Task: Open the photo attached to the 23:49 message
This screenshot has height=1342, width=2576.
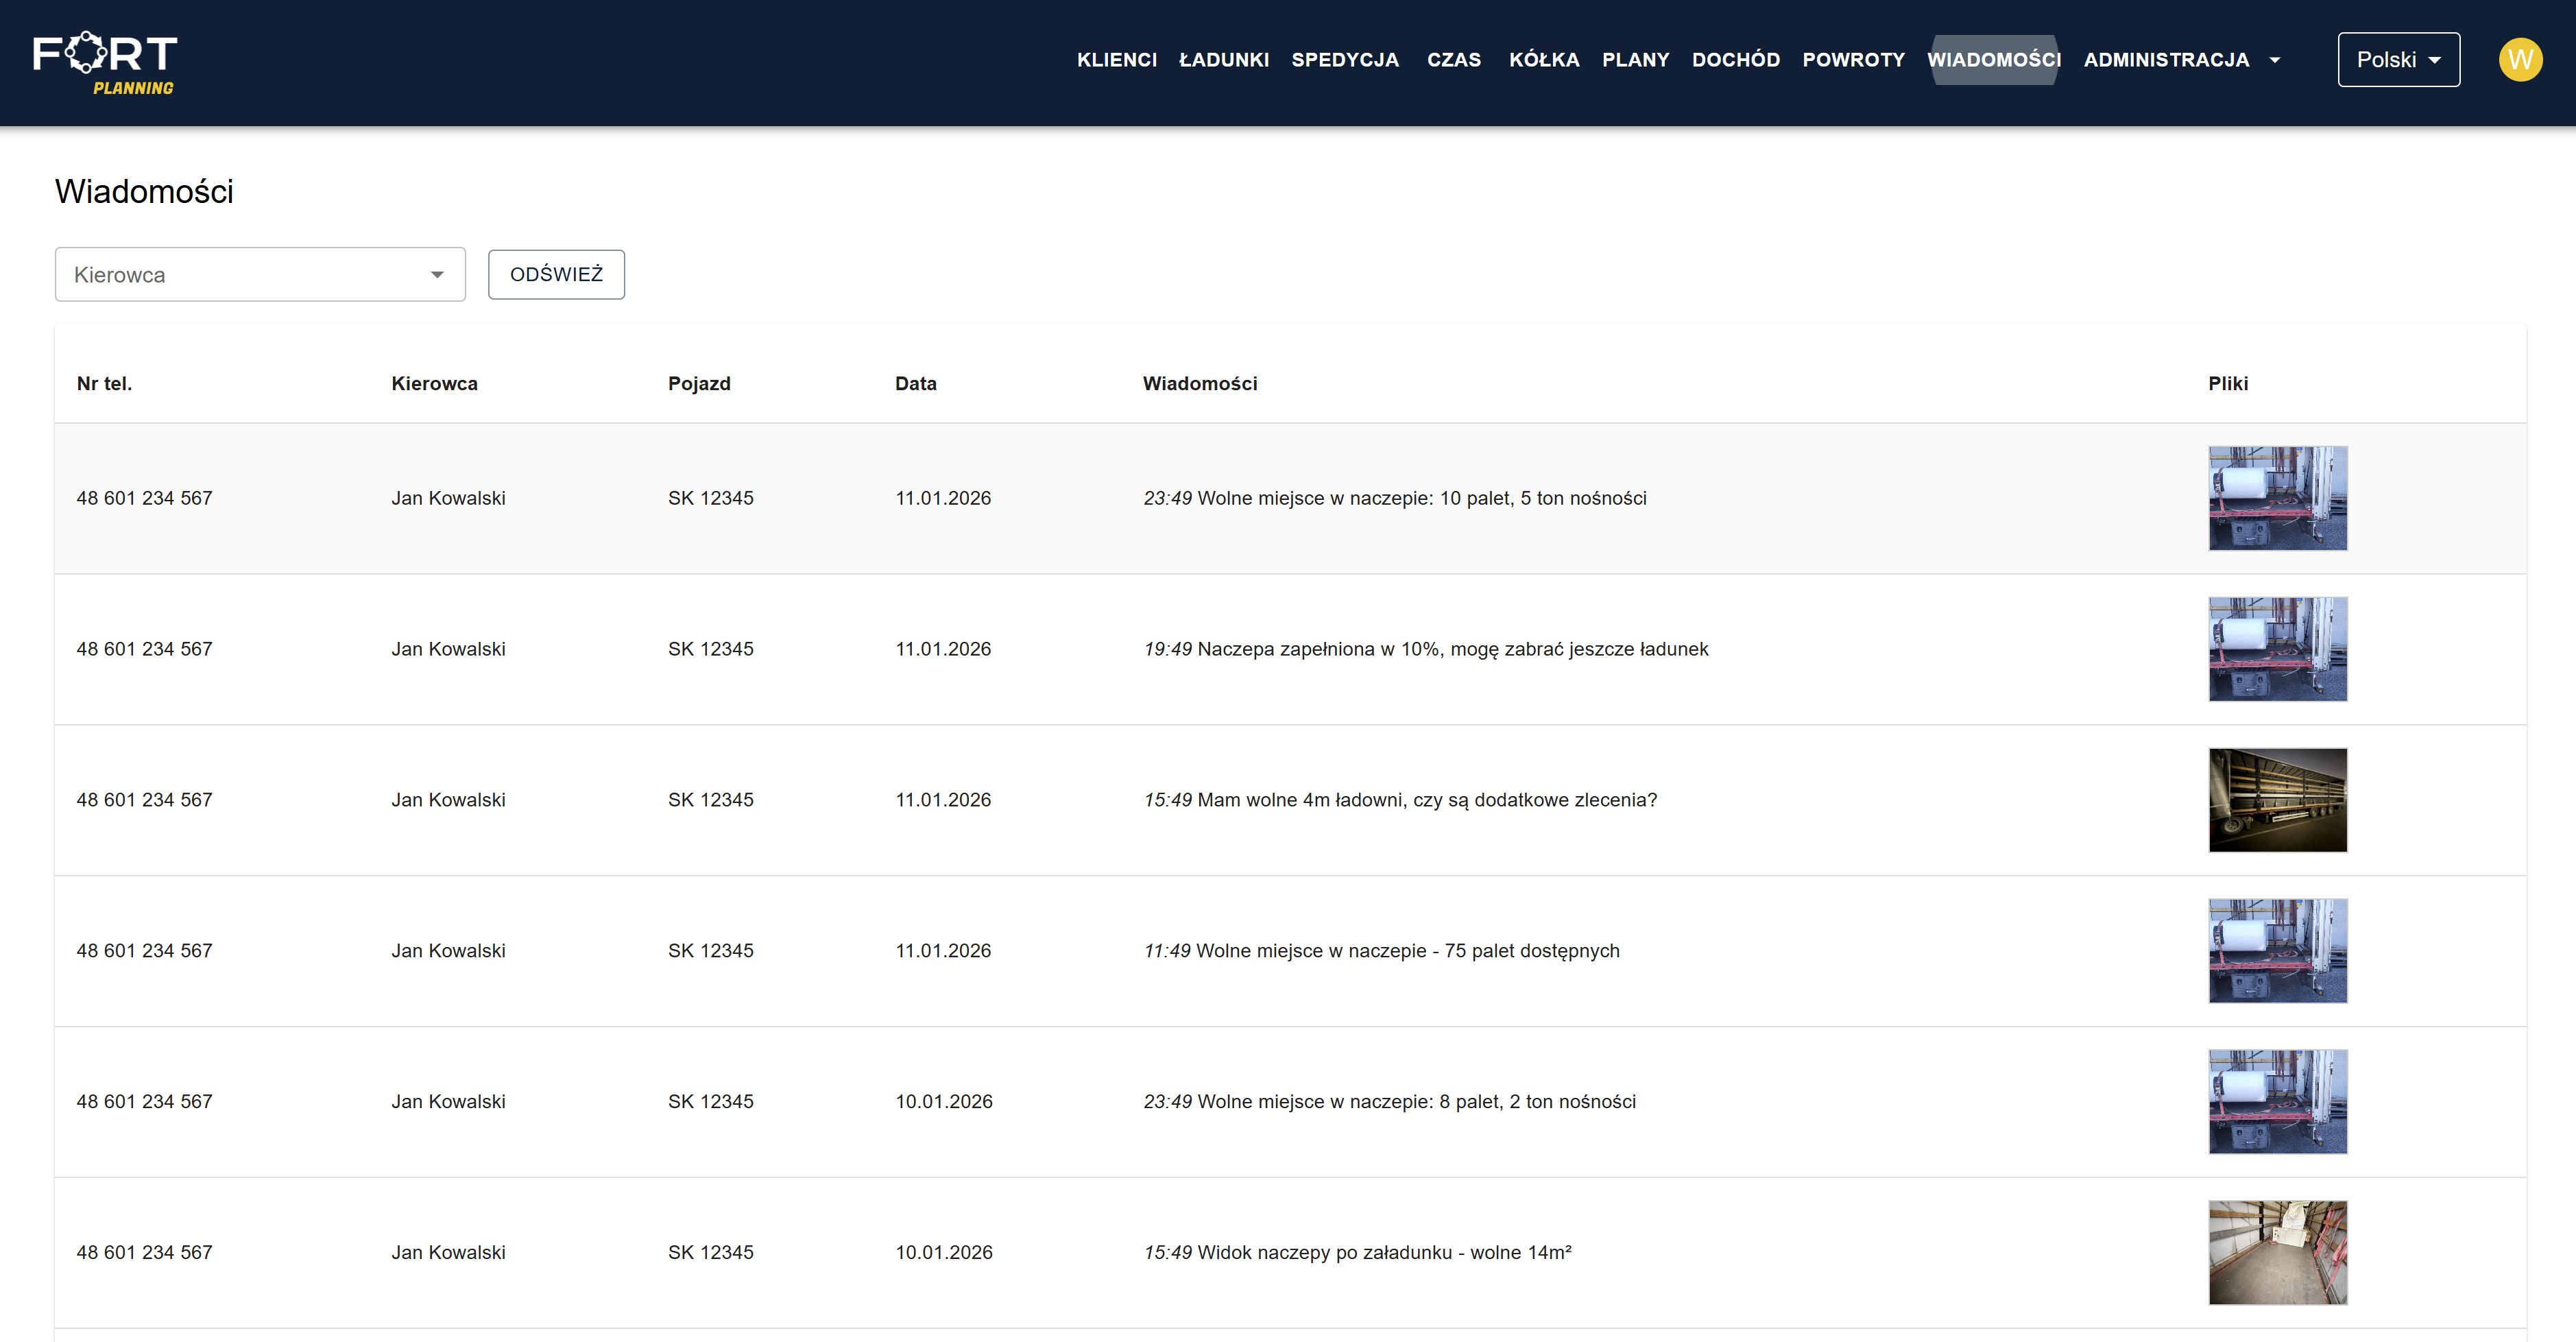Action: coord(2278,497)
